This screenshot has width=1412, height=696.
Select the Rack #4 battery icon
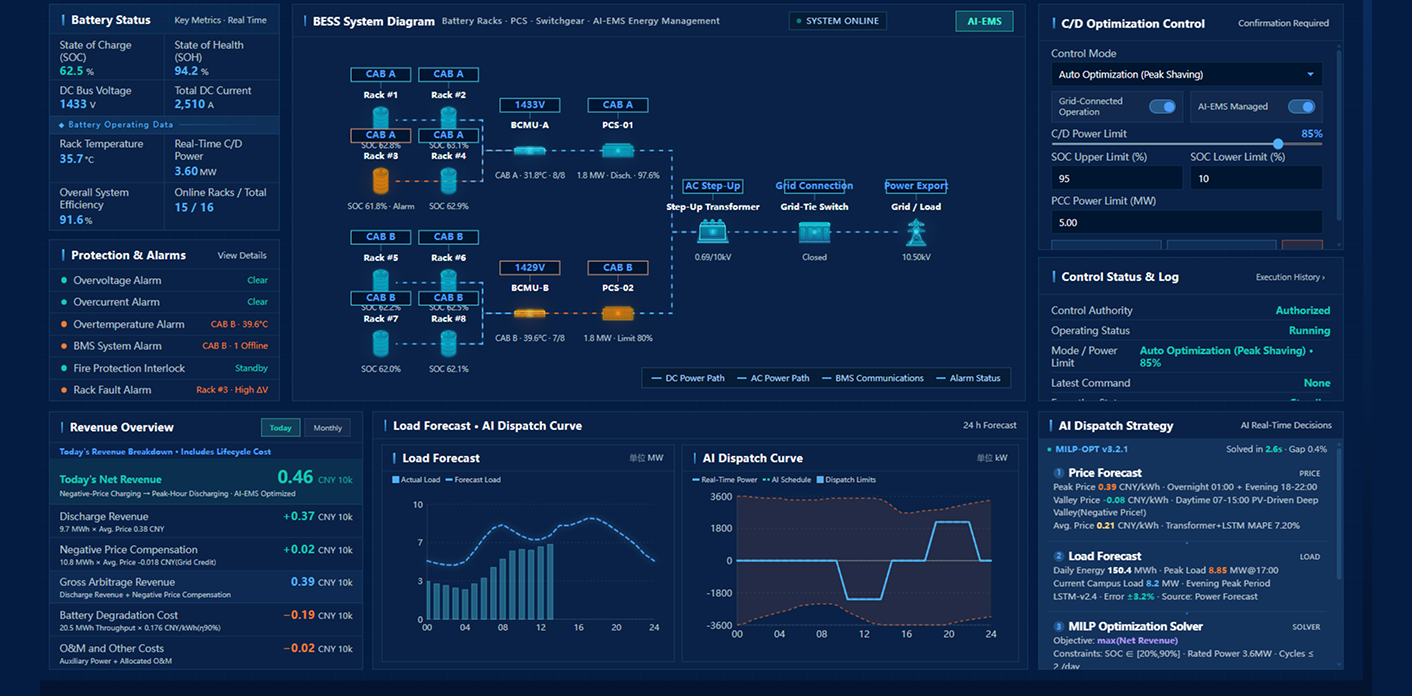click(x=448, y=181)
